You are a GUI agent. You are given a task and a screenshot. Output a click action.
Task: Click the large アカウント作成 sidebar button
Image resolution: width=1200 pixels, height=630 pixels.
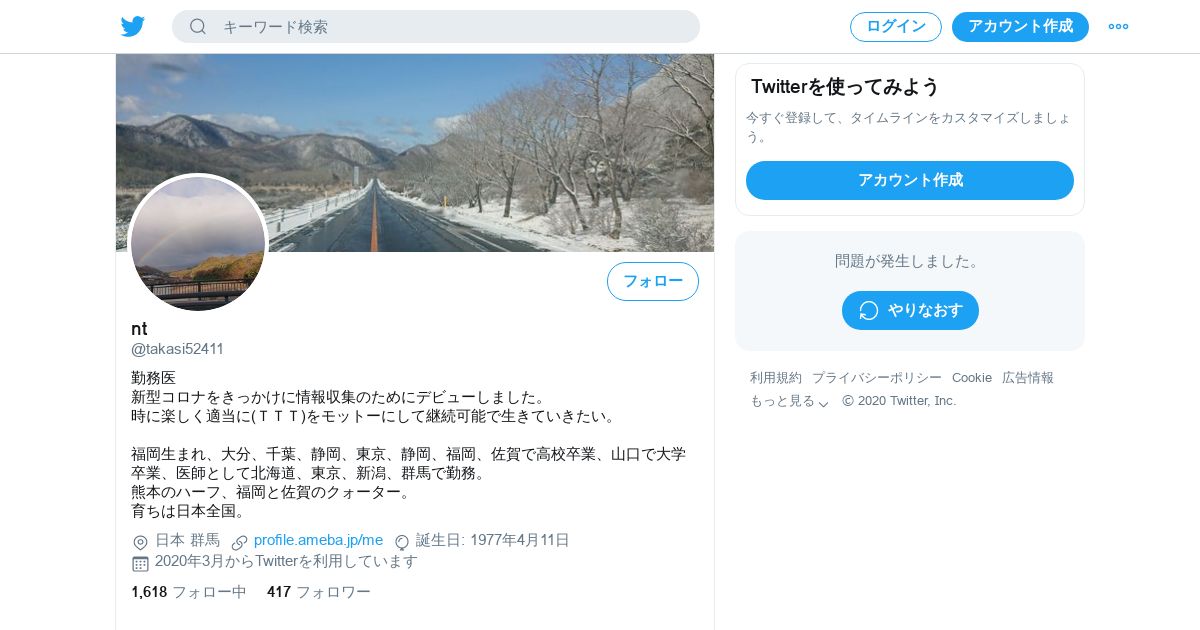pyautogui.click(x=910, y=180)
